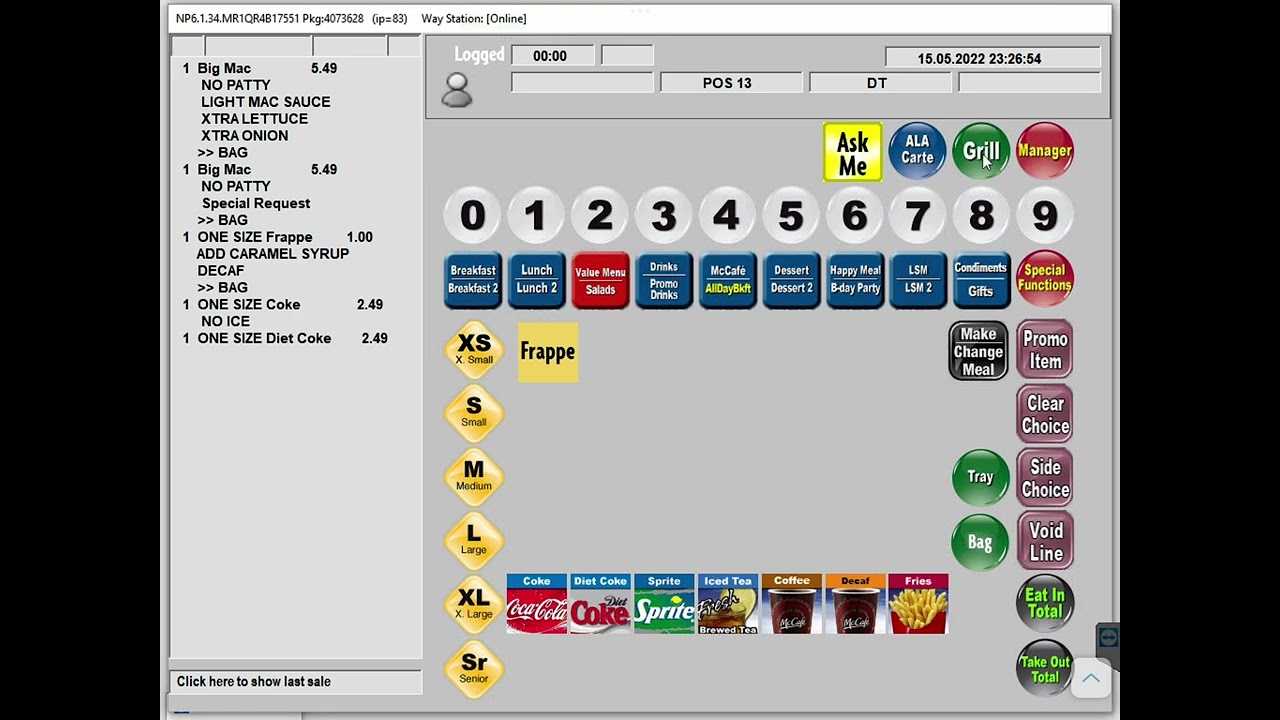Image resolution: width=1280 pixels, height=720 pixels.
Task: Add a Sprite from quick items
Action: point(664,604)
